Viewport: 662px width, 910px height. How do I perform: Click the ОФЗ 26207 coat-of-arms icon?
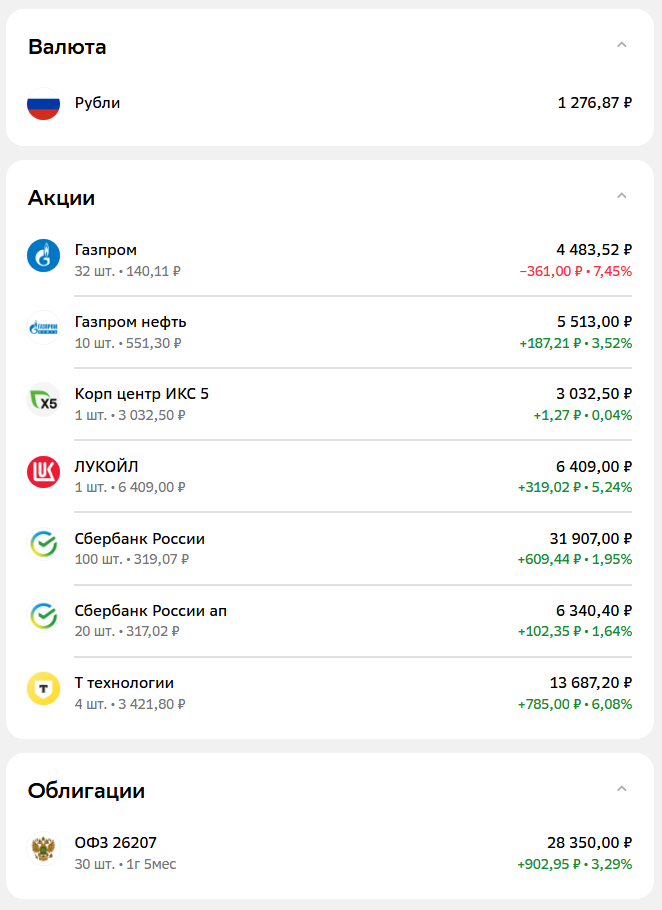tap(44, 849)
